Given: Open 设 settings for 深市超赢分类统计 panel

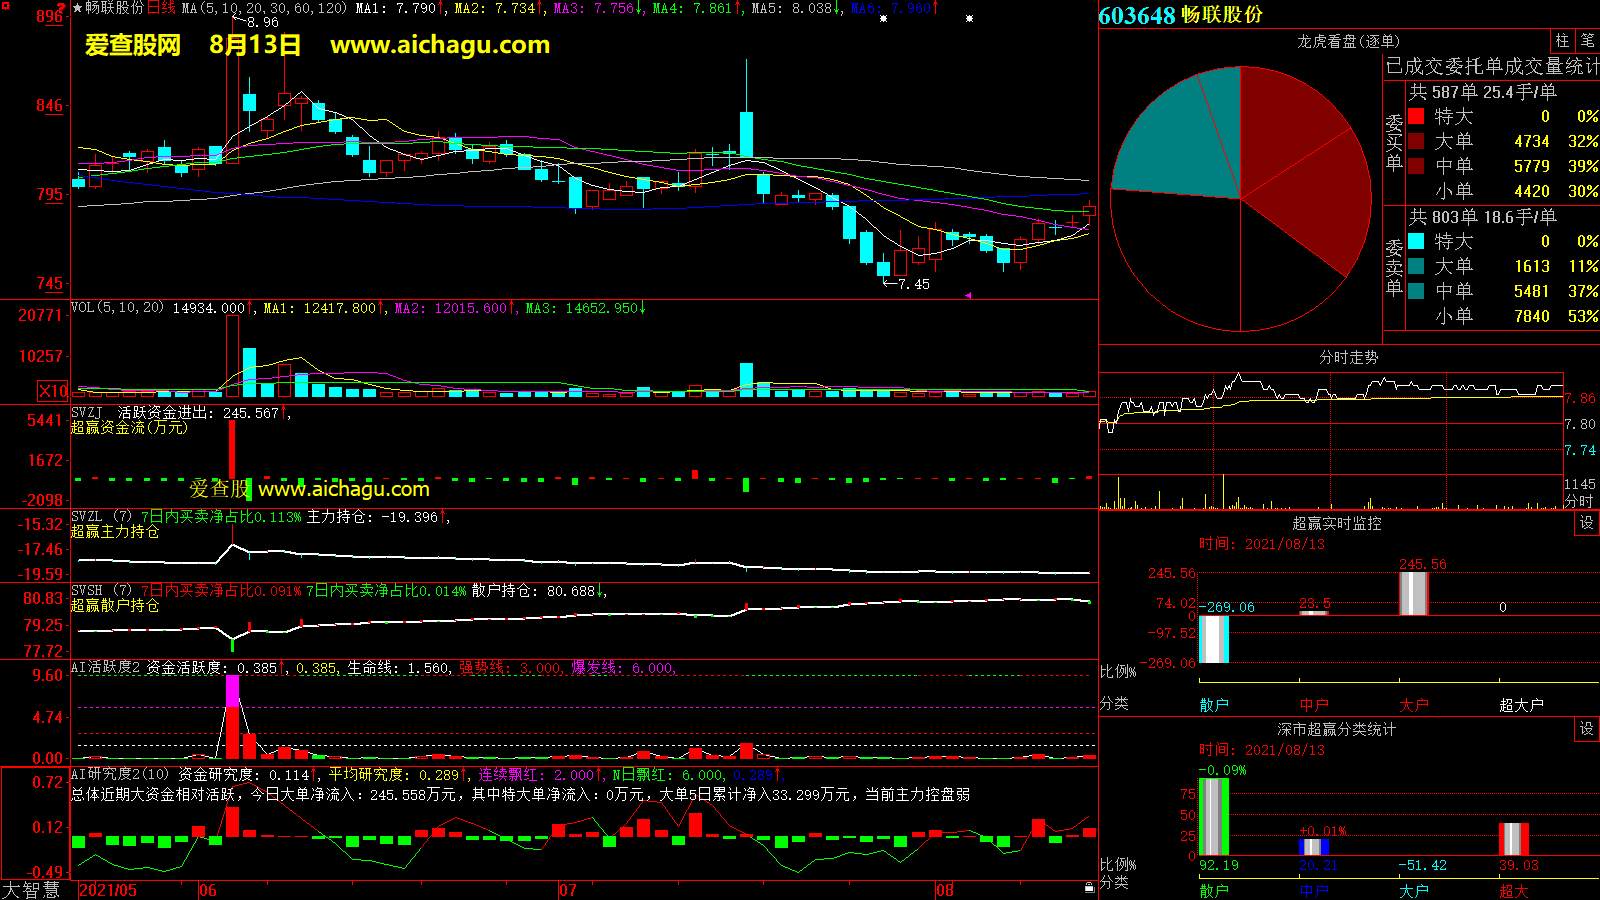Looking at the screenshot, I should [1587, 729].
